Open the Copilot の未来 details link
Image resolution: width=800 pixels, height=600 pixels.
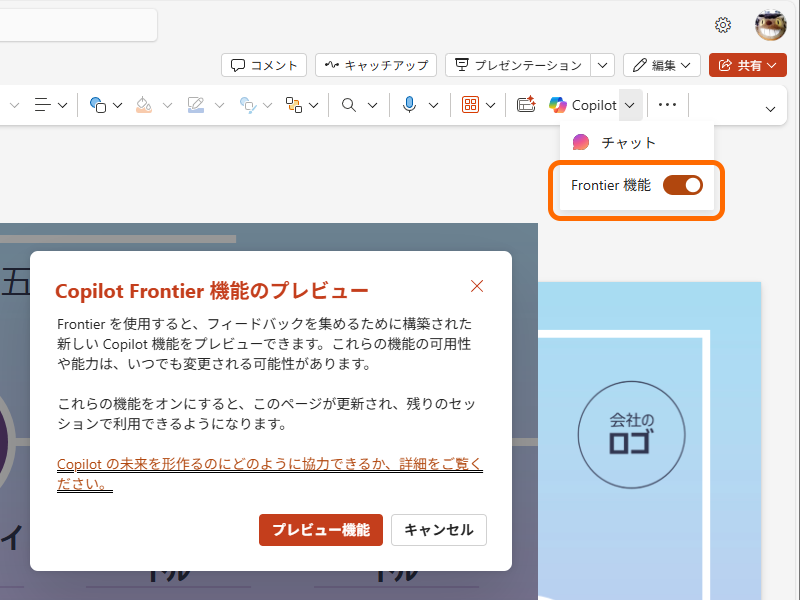point(269,464)
